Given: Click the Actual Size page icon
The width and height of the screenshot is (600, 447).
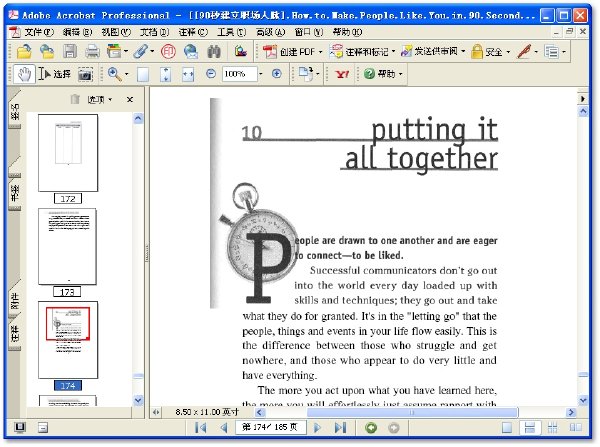Looking at the screenshot, I should 143,74.
